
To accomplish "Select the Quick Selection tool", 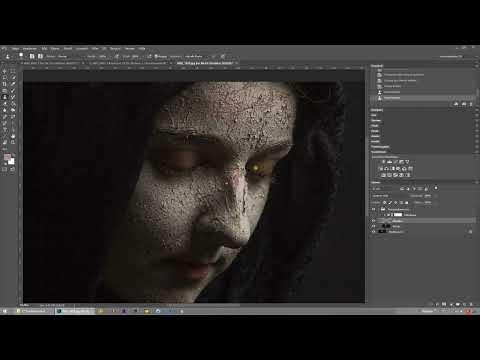I will pos(13,77).
